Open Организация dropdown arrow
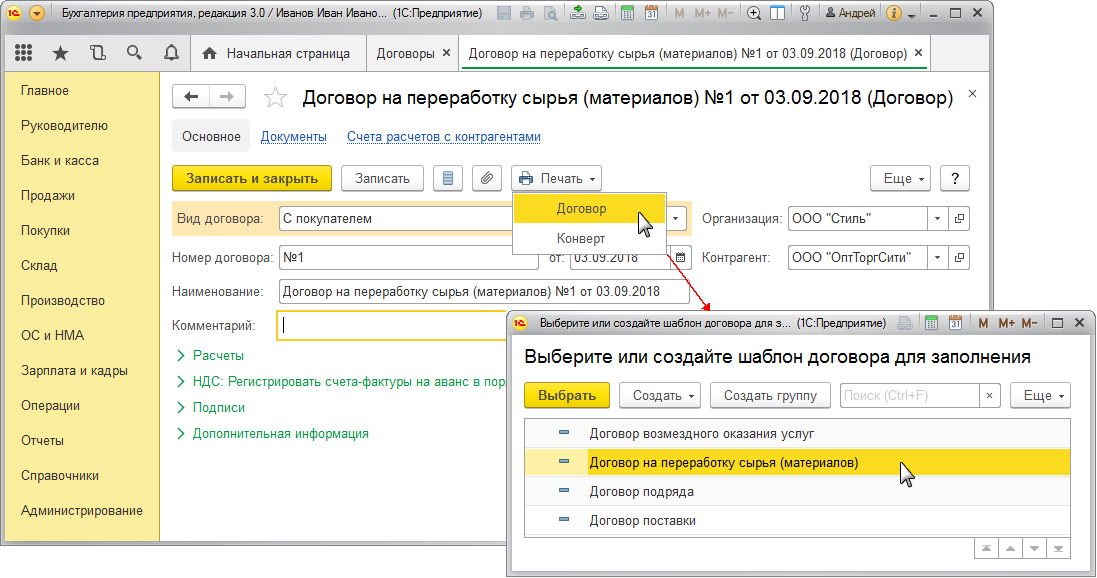This screenshot has width=1097, height=578. (937, 218)
